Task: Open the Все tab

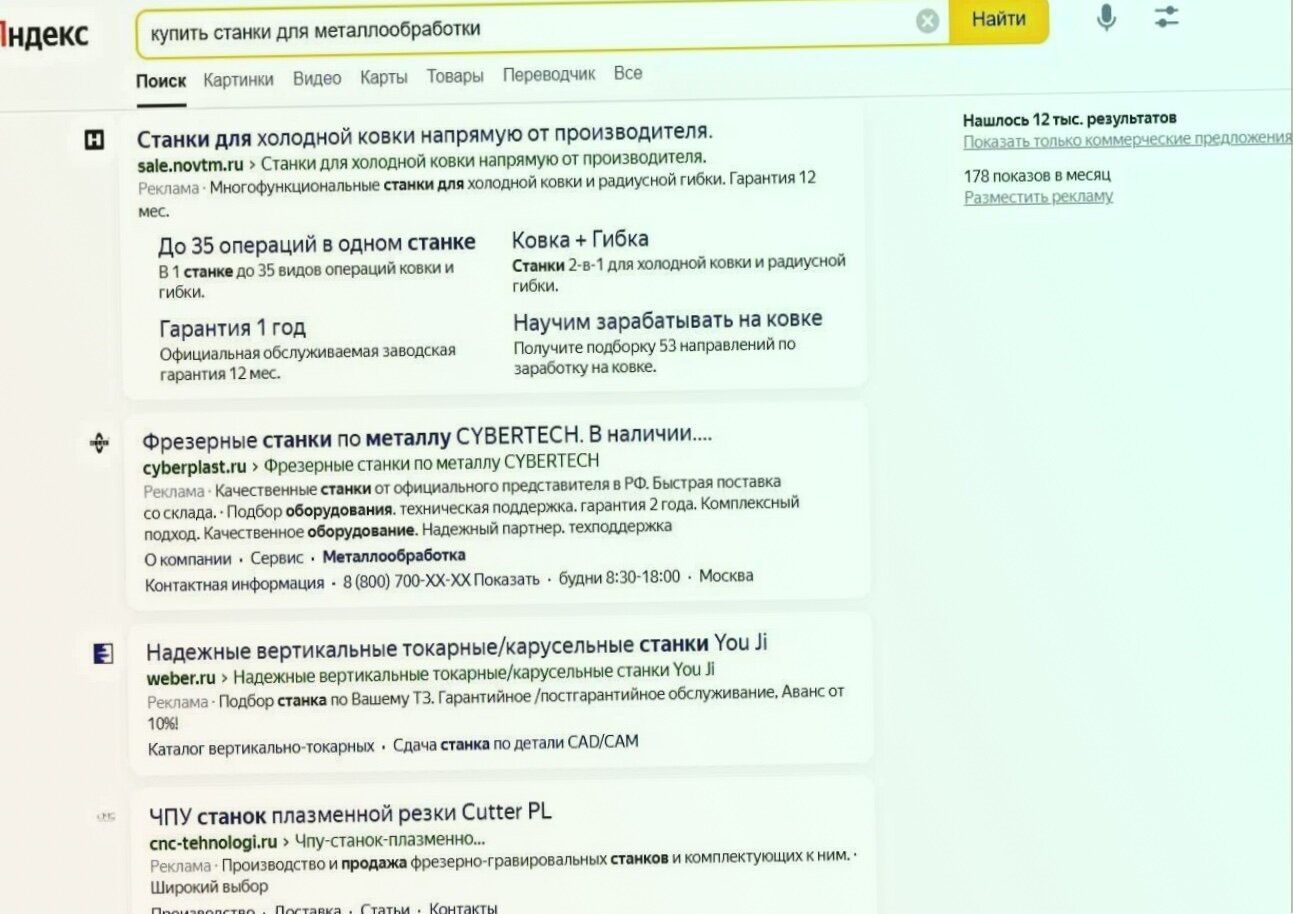Action: pos(628,73)
